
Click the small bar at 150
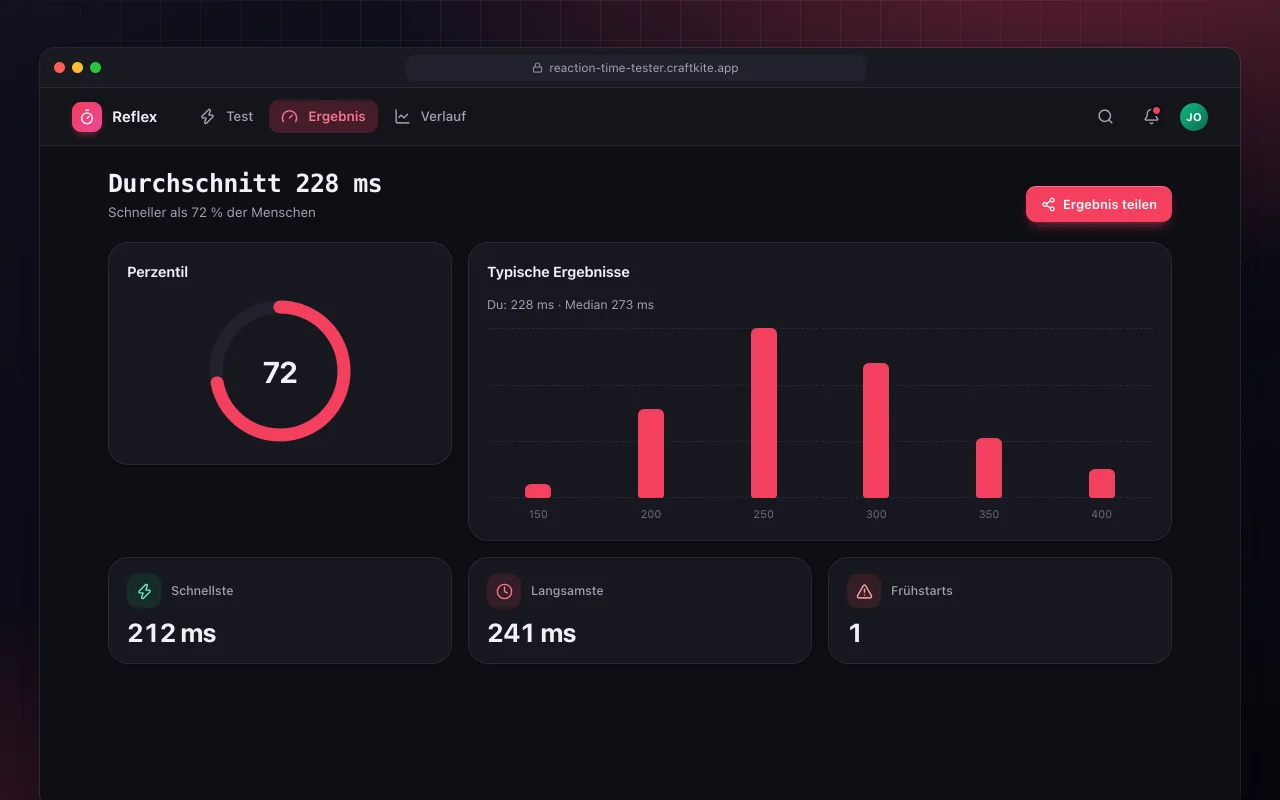(538, 491)
